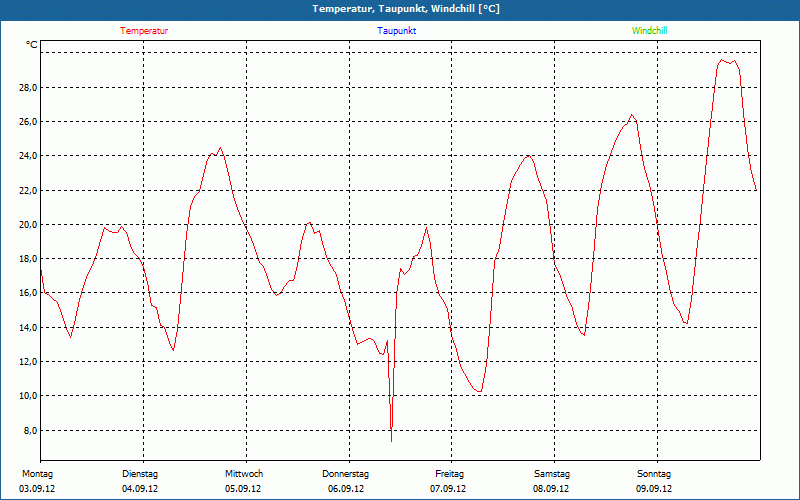Click the 20,0 y-axis value
This screenshot has width=800, height=500.
[x=28, y=224]
